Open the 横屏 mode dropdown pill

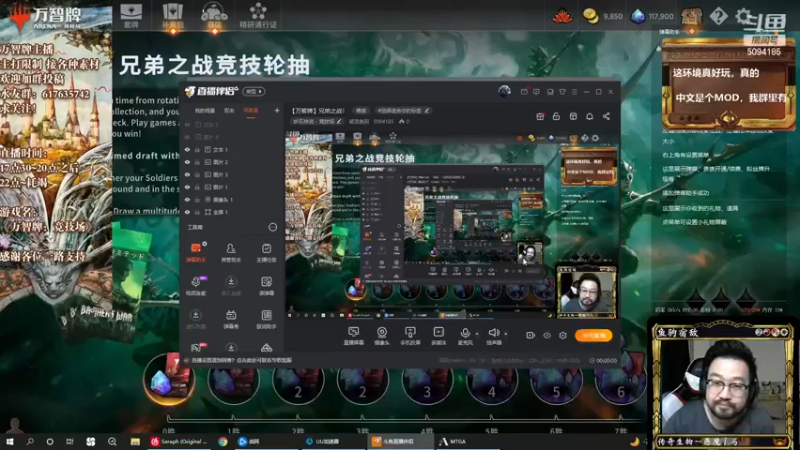tap(253, 92)
